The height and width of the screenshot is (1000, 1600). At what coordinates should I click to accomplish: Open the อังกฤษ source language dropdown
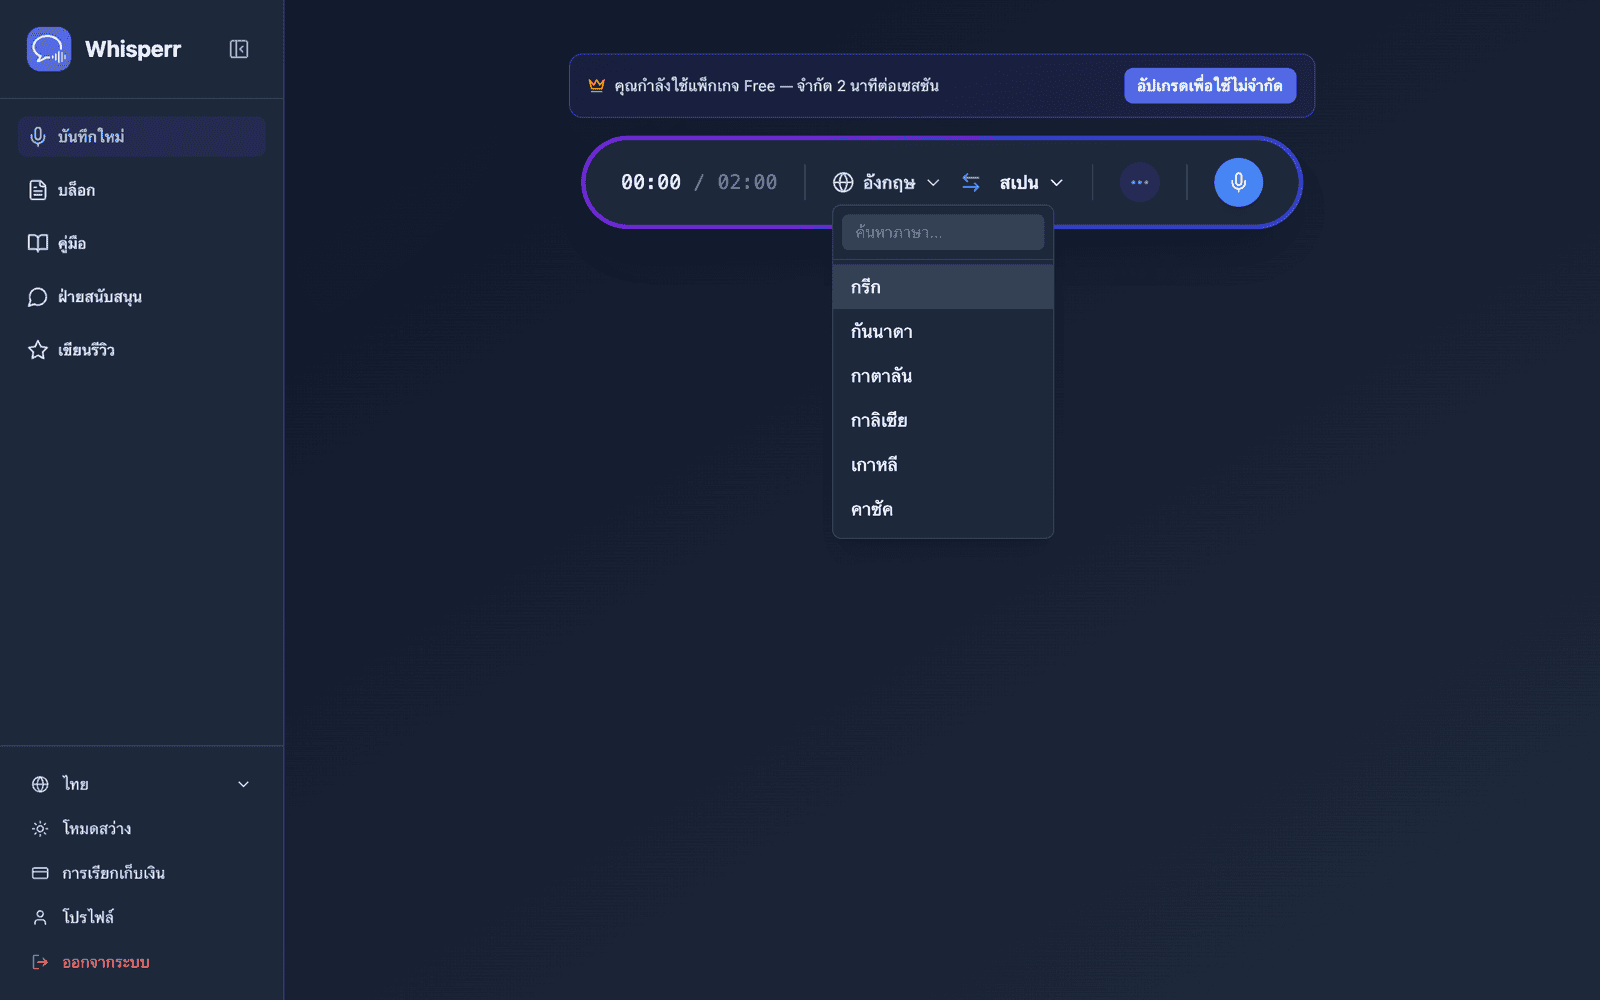(x=886, y=182)
